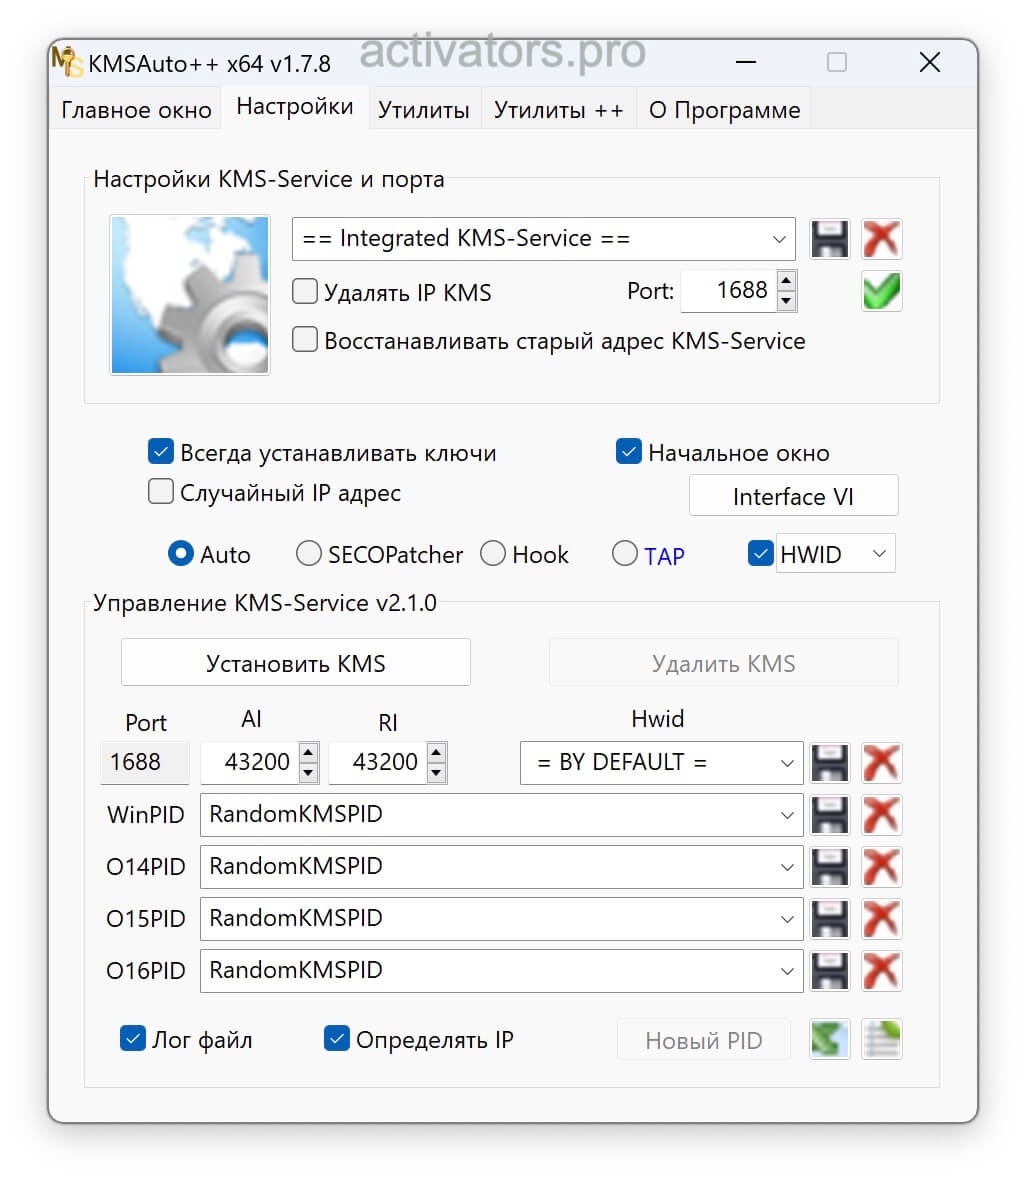Click the save icon in the Hwid row

coord(829,763)
